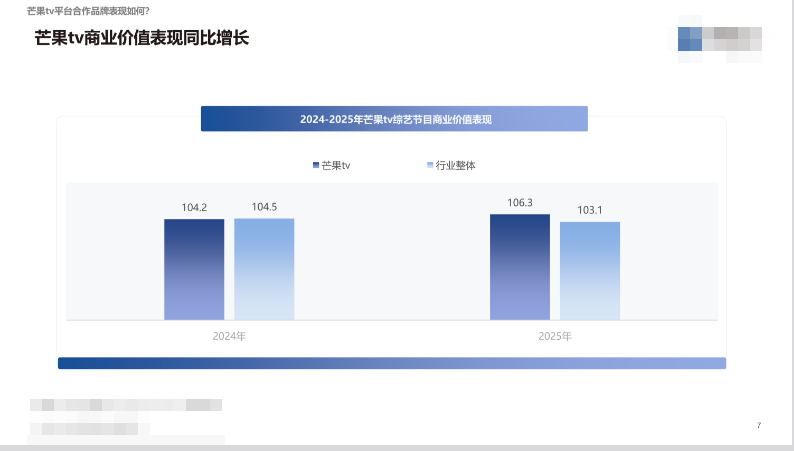Click the chart banner 2024-2025年芒果tv综艺节目商业价值表现
Image resolution: width=794 pixels, height=451 pixels.
tap(394, 119)
